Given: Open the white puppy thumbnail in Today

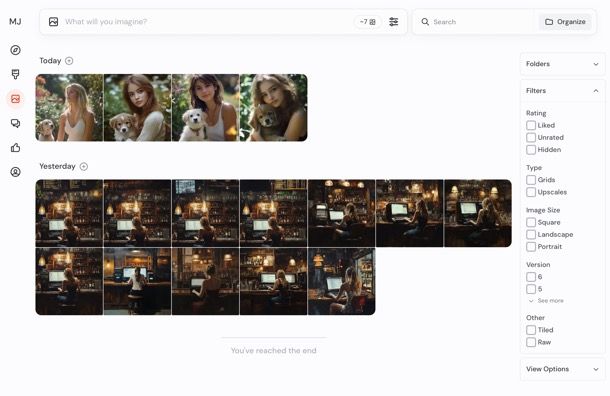Looking at the screenshot, I should click(205, 108).
